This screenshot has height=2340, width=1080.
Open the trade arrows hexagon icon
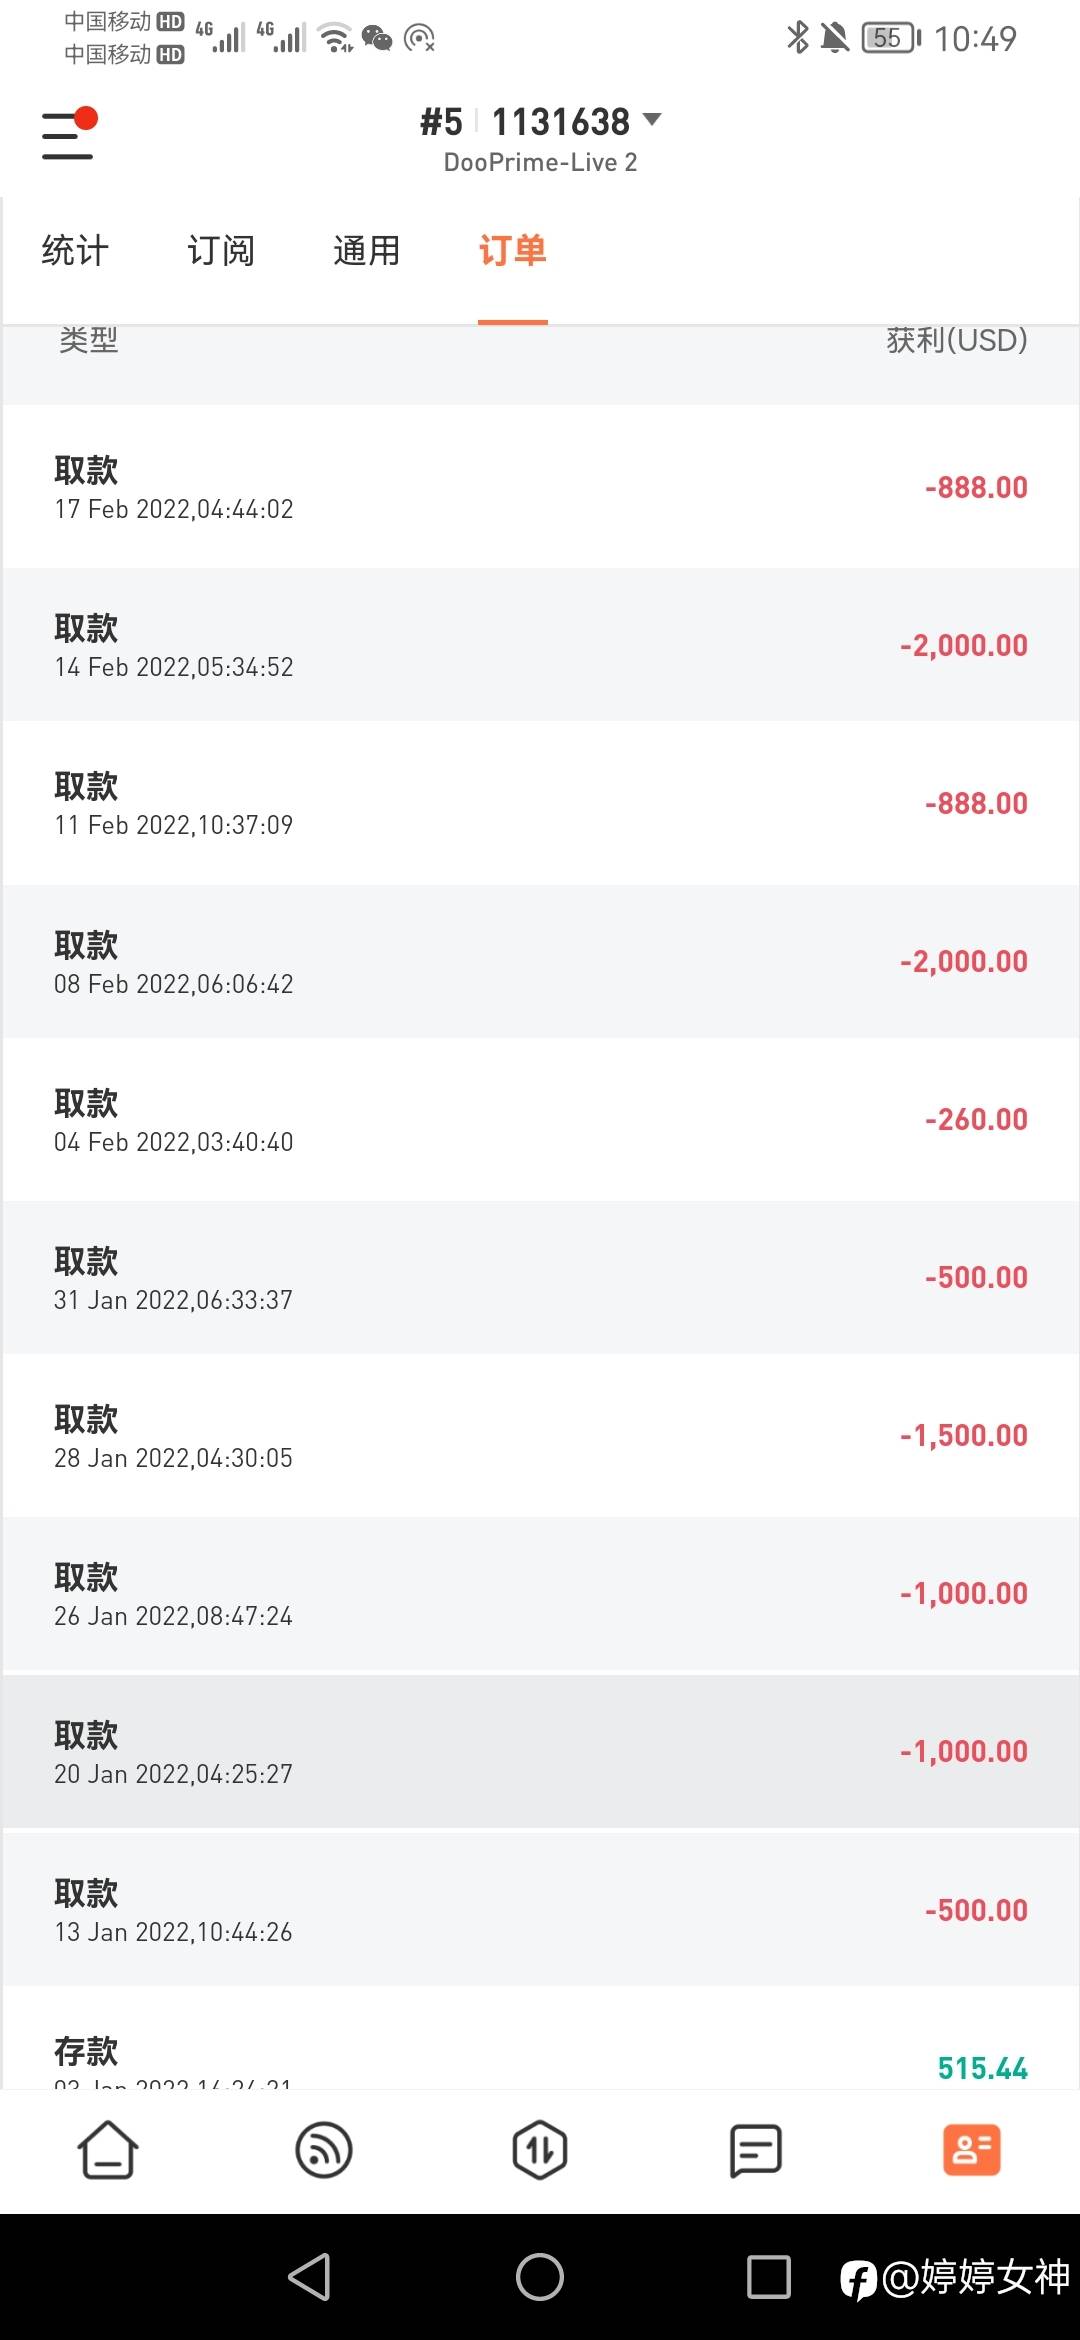pyautogui.click(x=540, y=2150)
